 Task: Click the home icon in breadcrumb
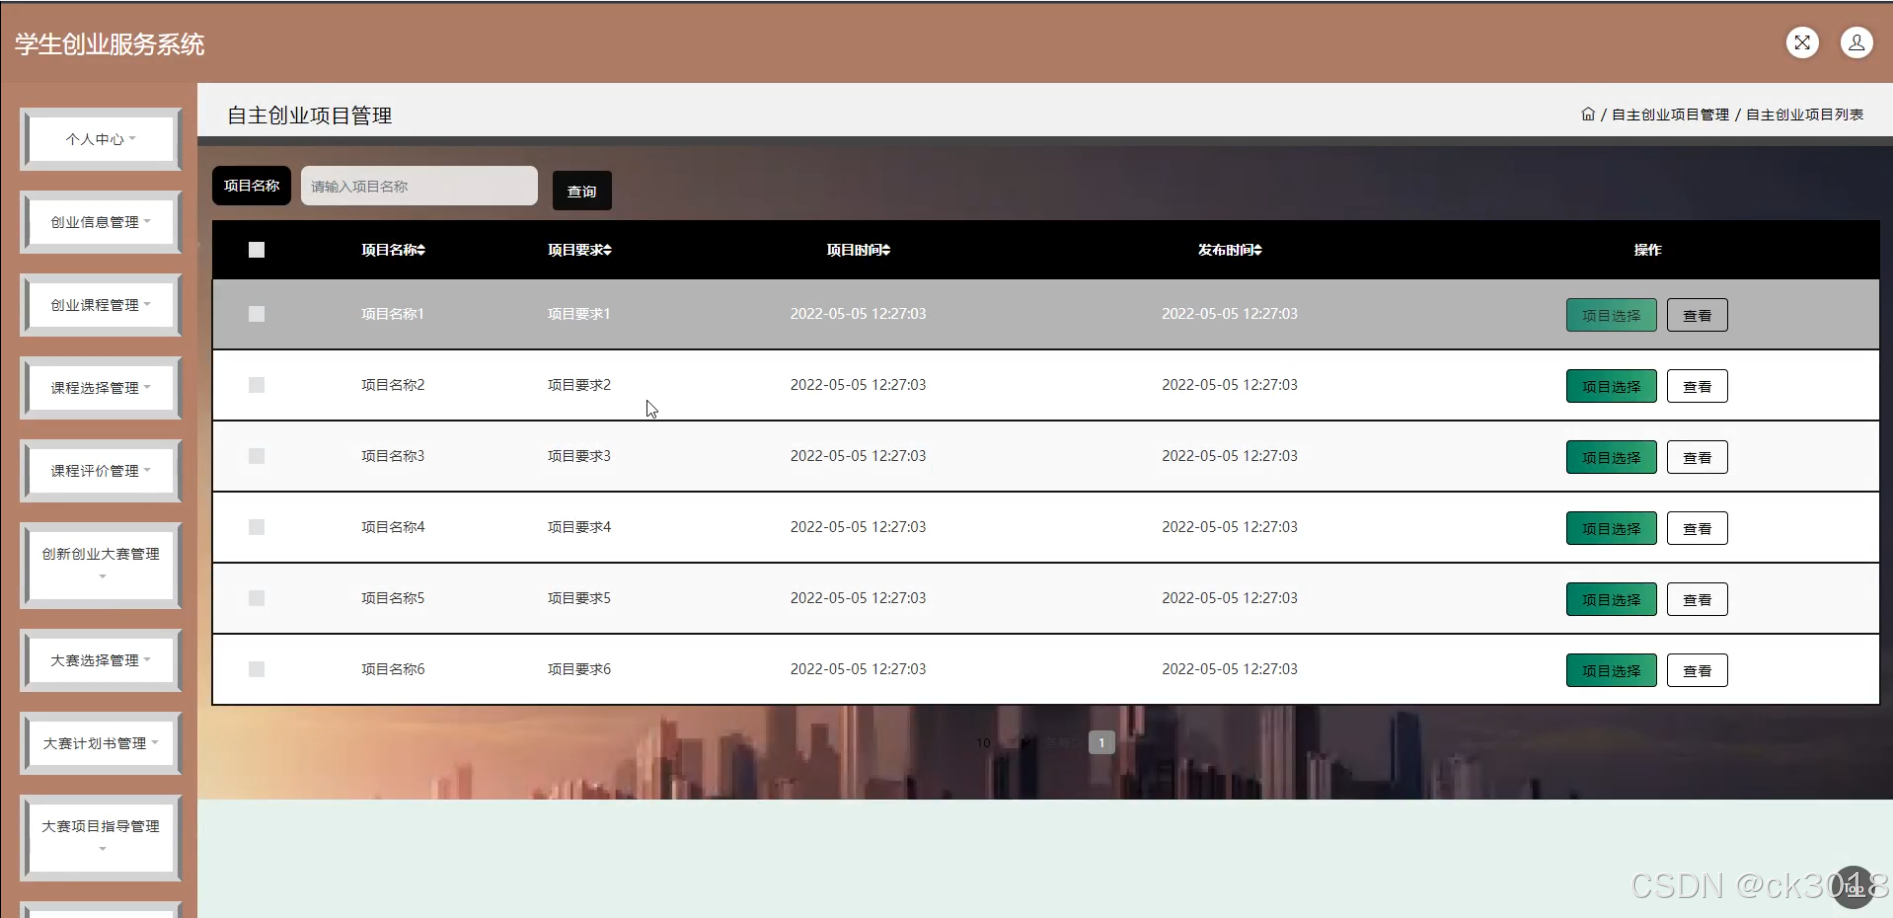tap(1588, 114)
